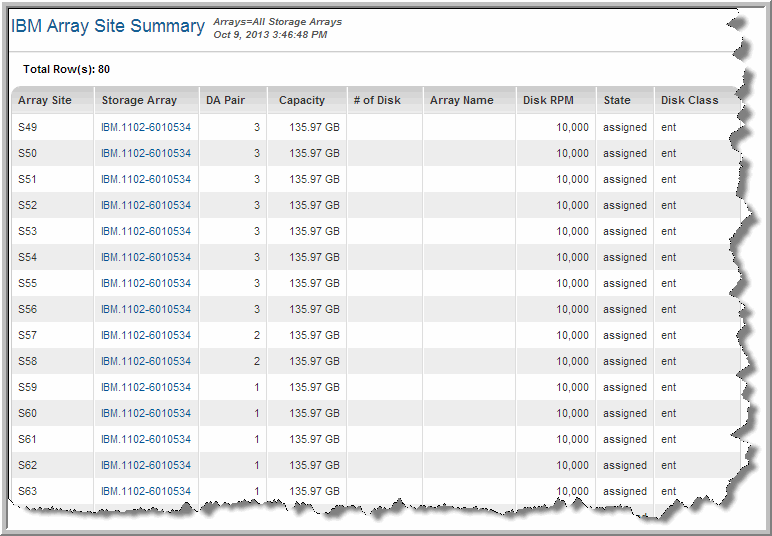Select the # of Disk column header
This screenshot has width=772, height=536.
click(x=377, y=100)
